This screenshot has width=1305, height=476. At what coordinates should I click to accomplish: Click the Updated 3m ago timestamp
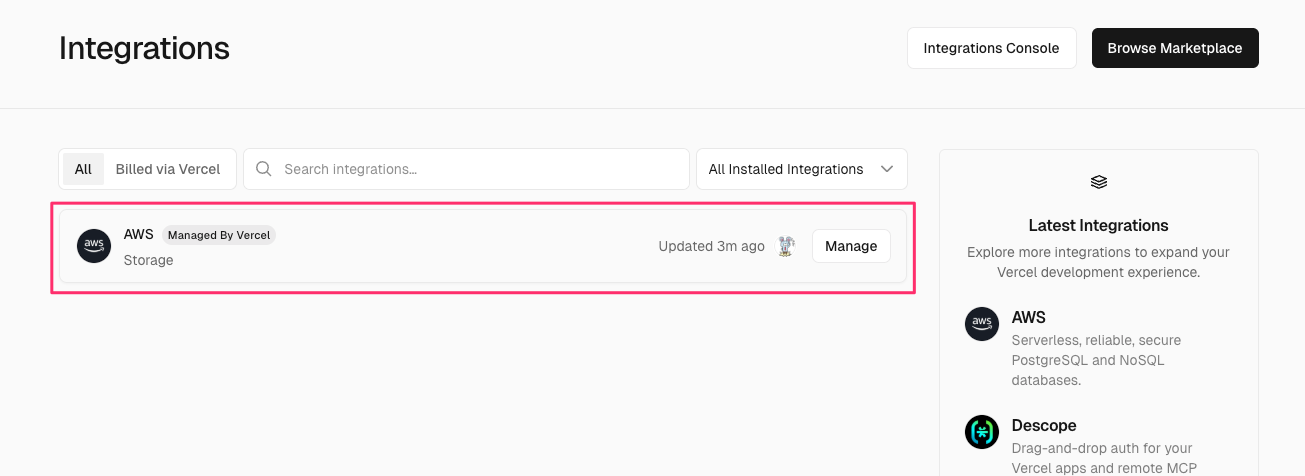pos(711,246)
